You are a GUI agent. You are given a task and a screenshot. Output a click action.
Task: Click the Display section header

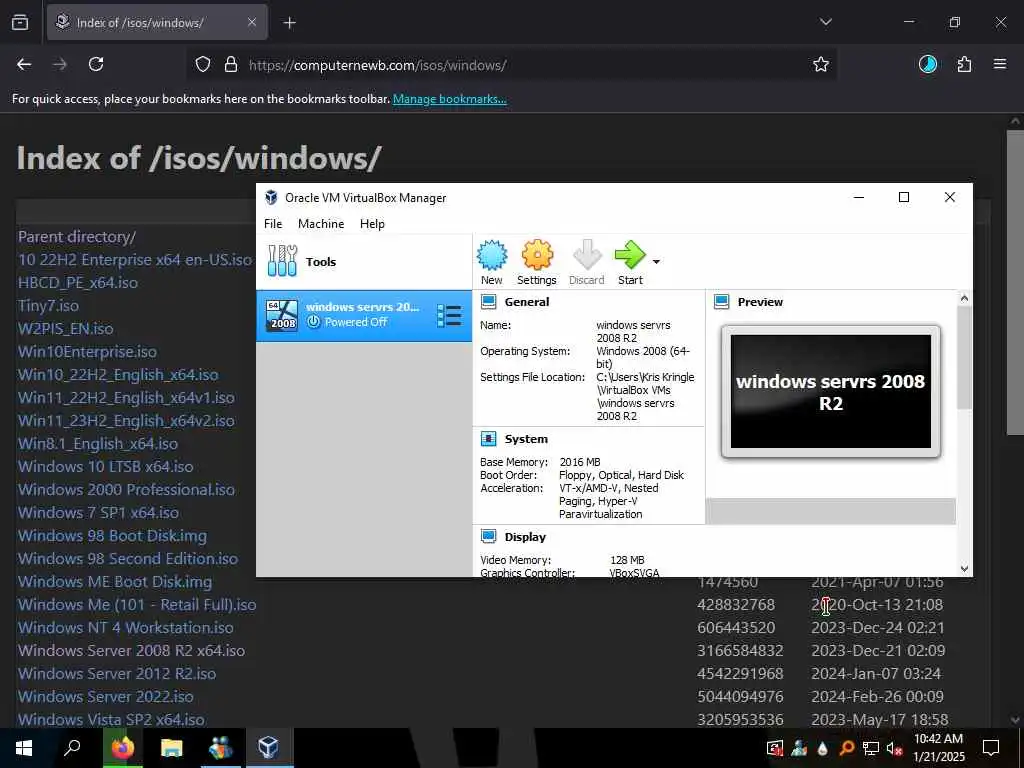pyautogui.click(x=525, y=537)
